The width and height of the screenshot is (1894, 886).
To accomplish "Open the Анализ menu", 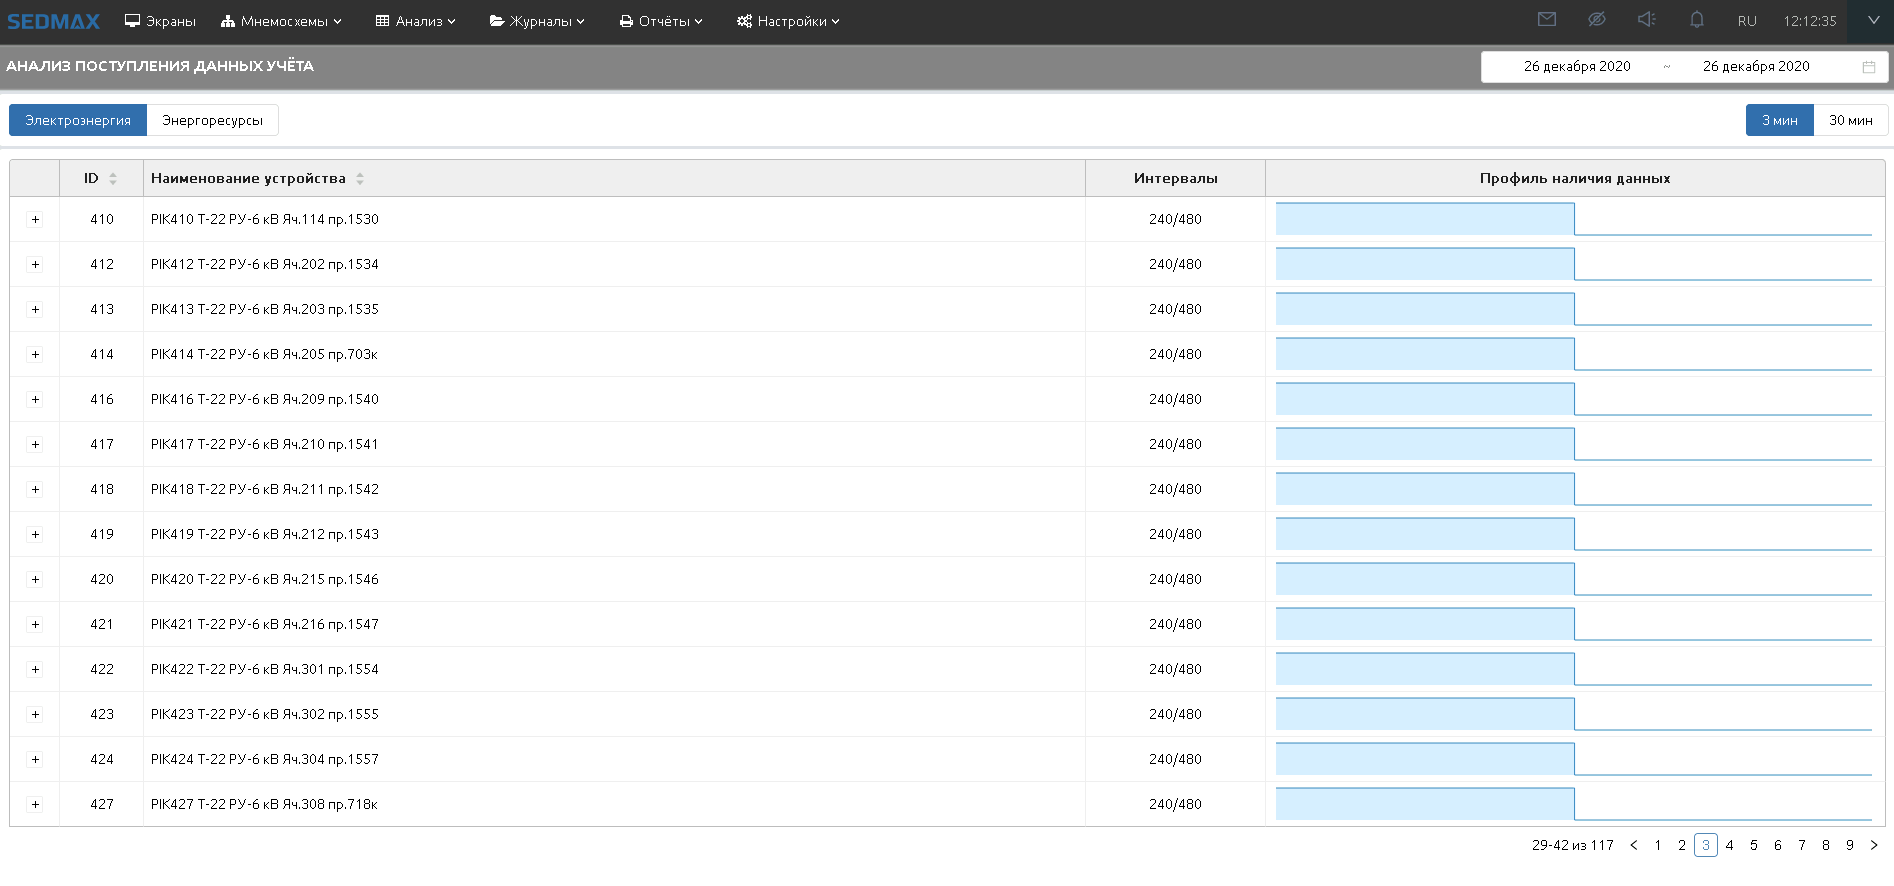I will pos(416,21).
